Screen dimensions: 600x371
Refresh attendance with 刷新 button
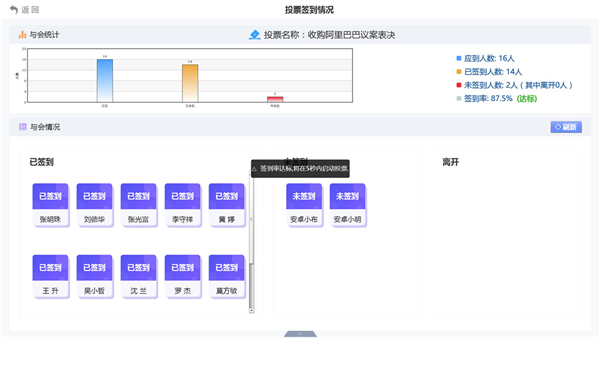pos(566,127)
